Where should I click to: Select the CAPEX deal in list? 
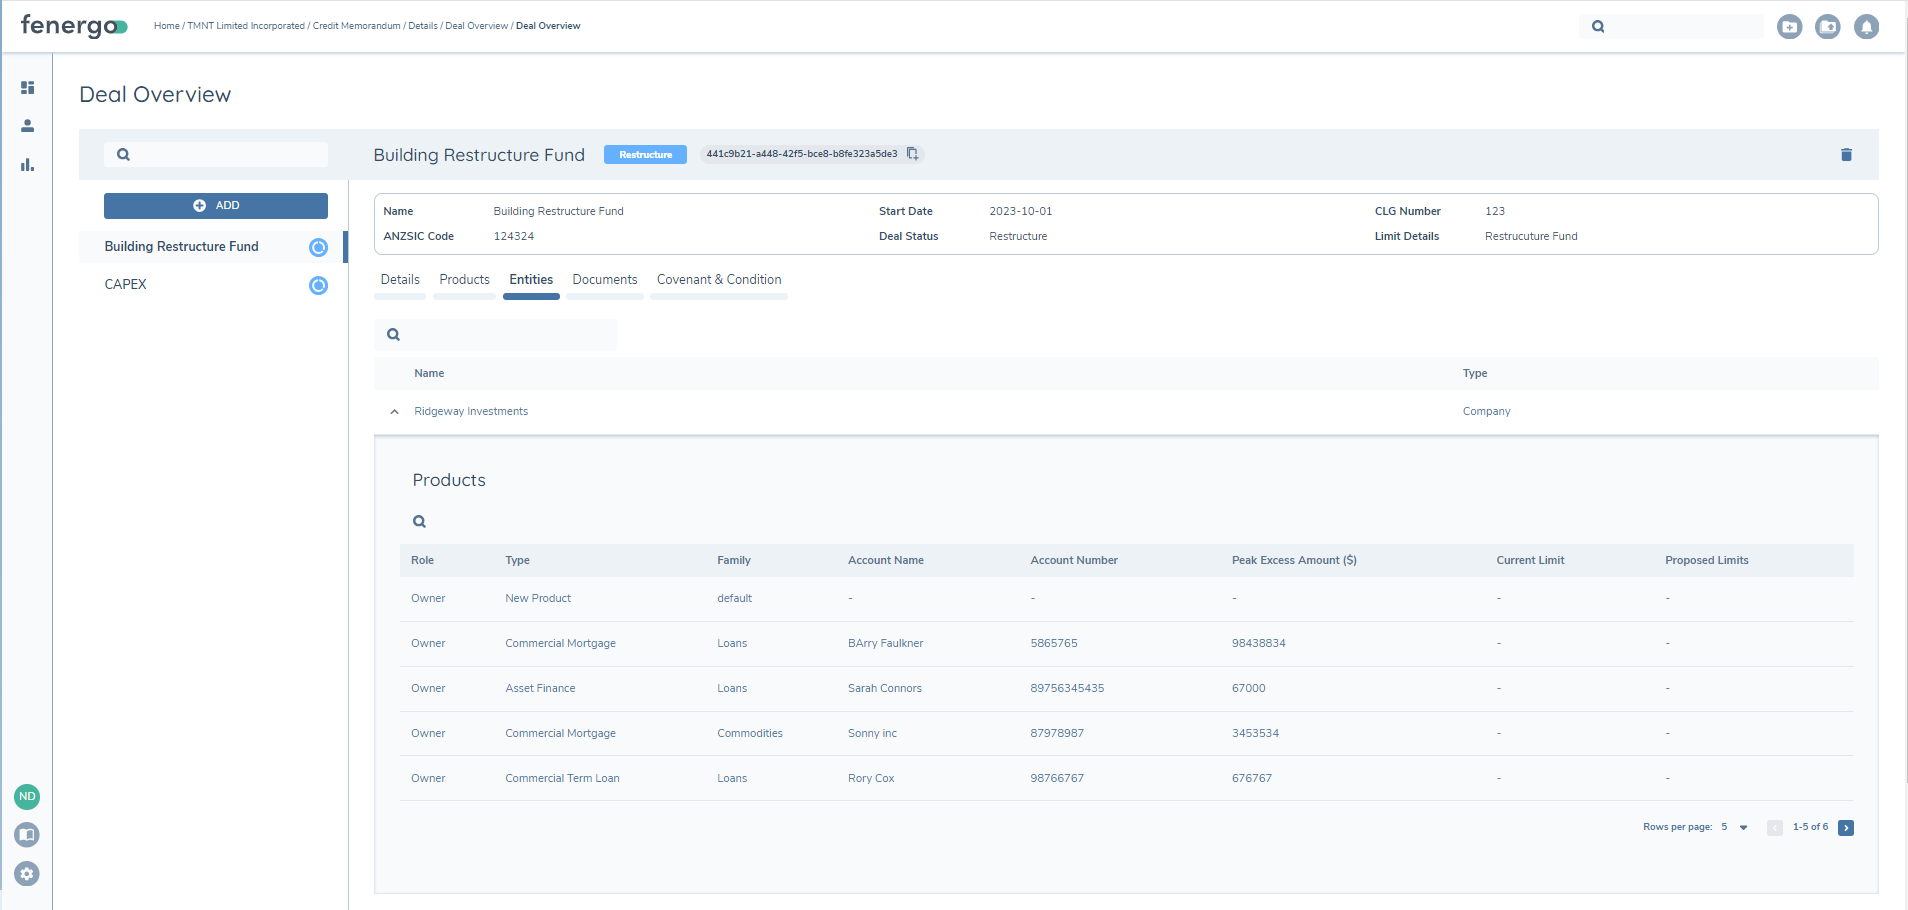[126, 285]
